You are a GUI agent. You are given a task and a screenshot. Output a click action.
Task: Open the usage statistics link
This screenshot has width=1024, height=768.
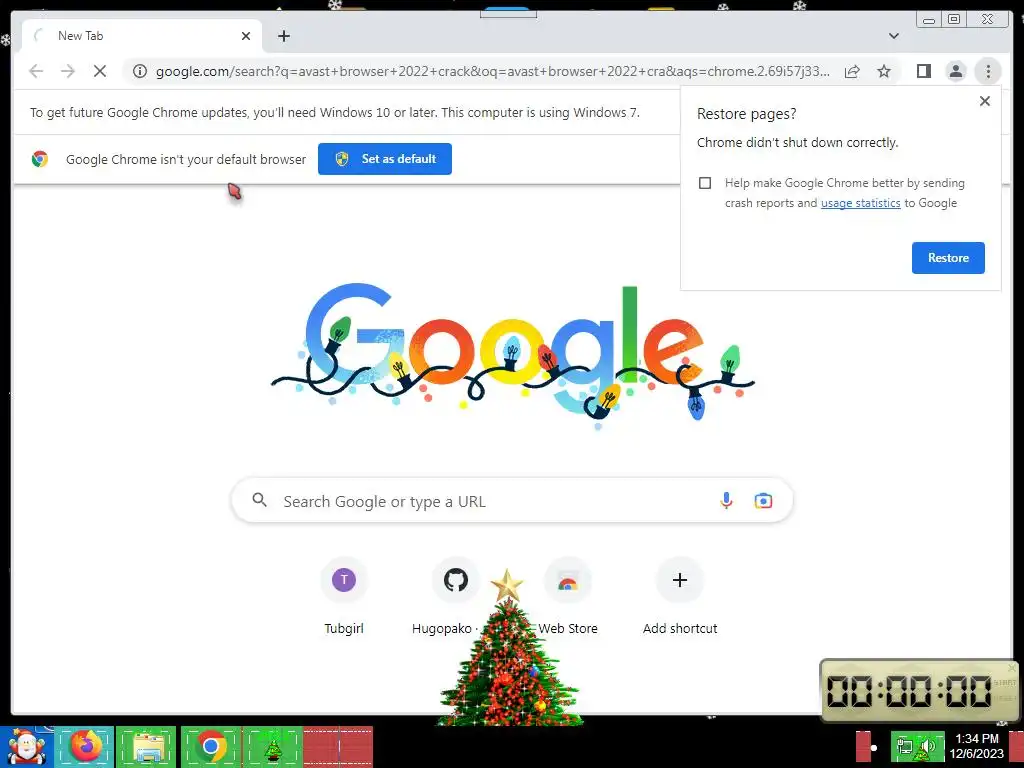(860, 203)
